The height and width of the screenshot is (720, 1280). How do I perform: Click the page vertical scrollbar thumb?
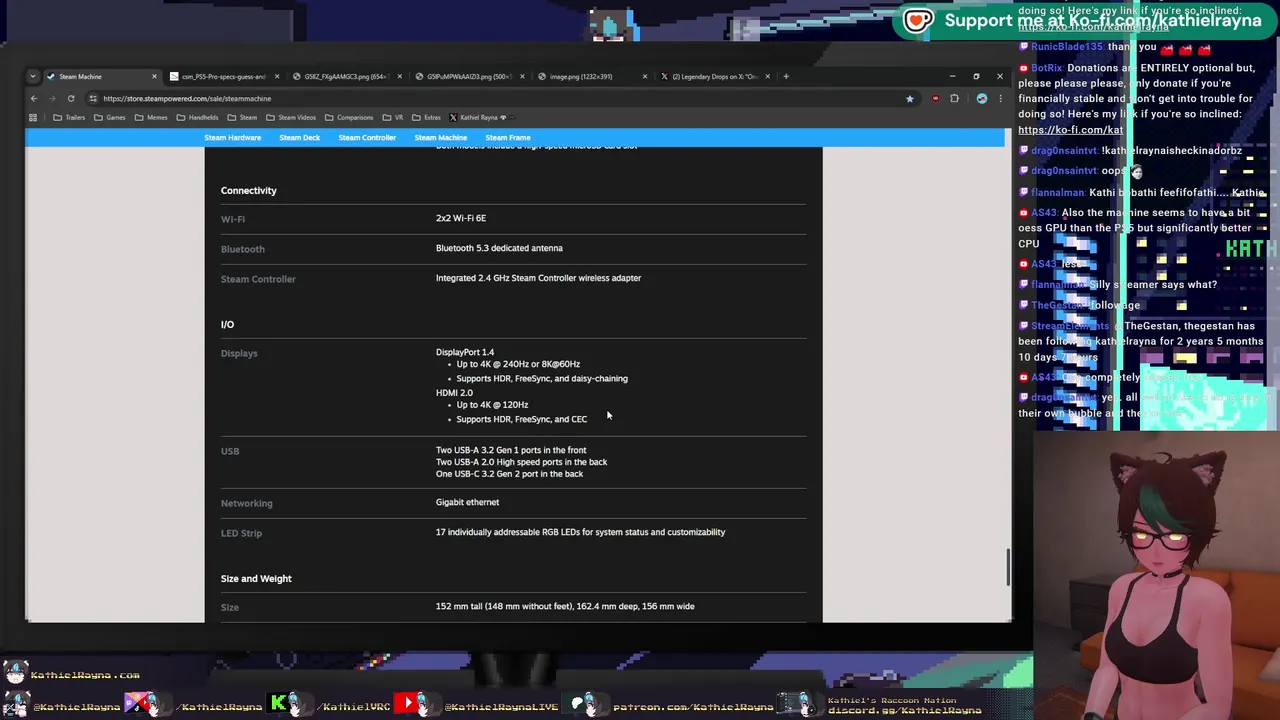pos(1008,567)
